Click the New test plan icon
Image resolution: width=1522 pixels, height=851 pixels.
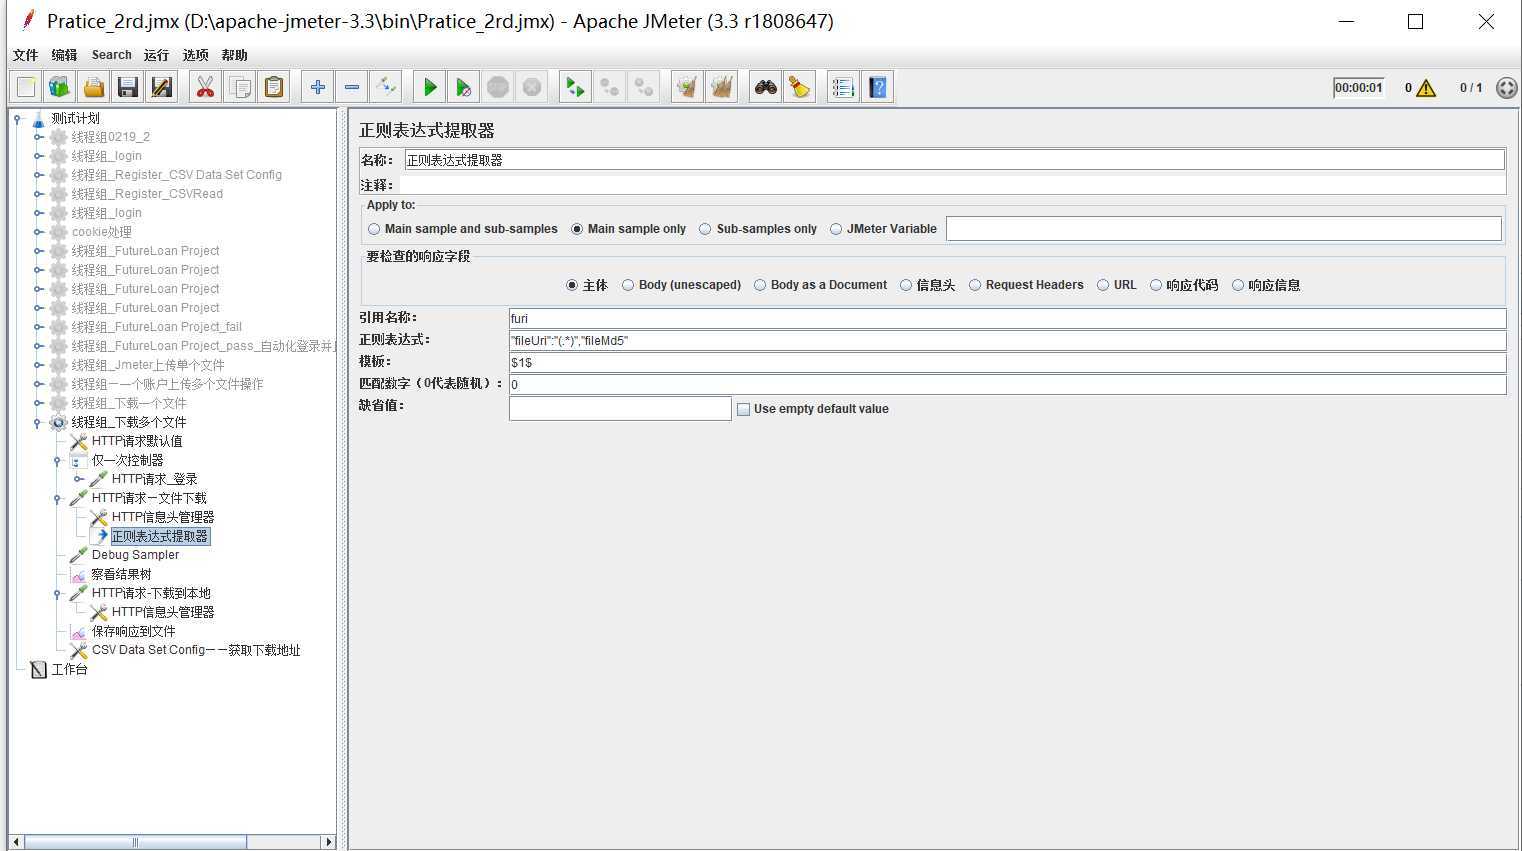(26, 87)
